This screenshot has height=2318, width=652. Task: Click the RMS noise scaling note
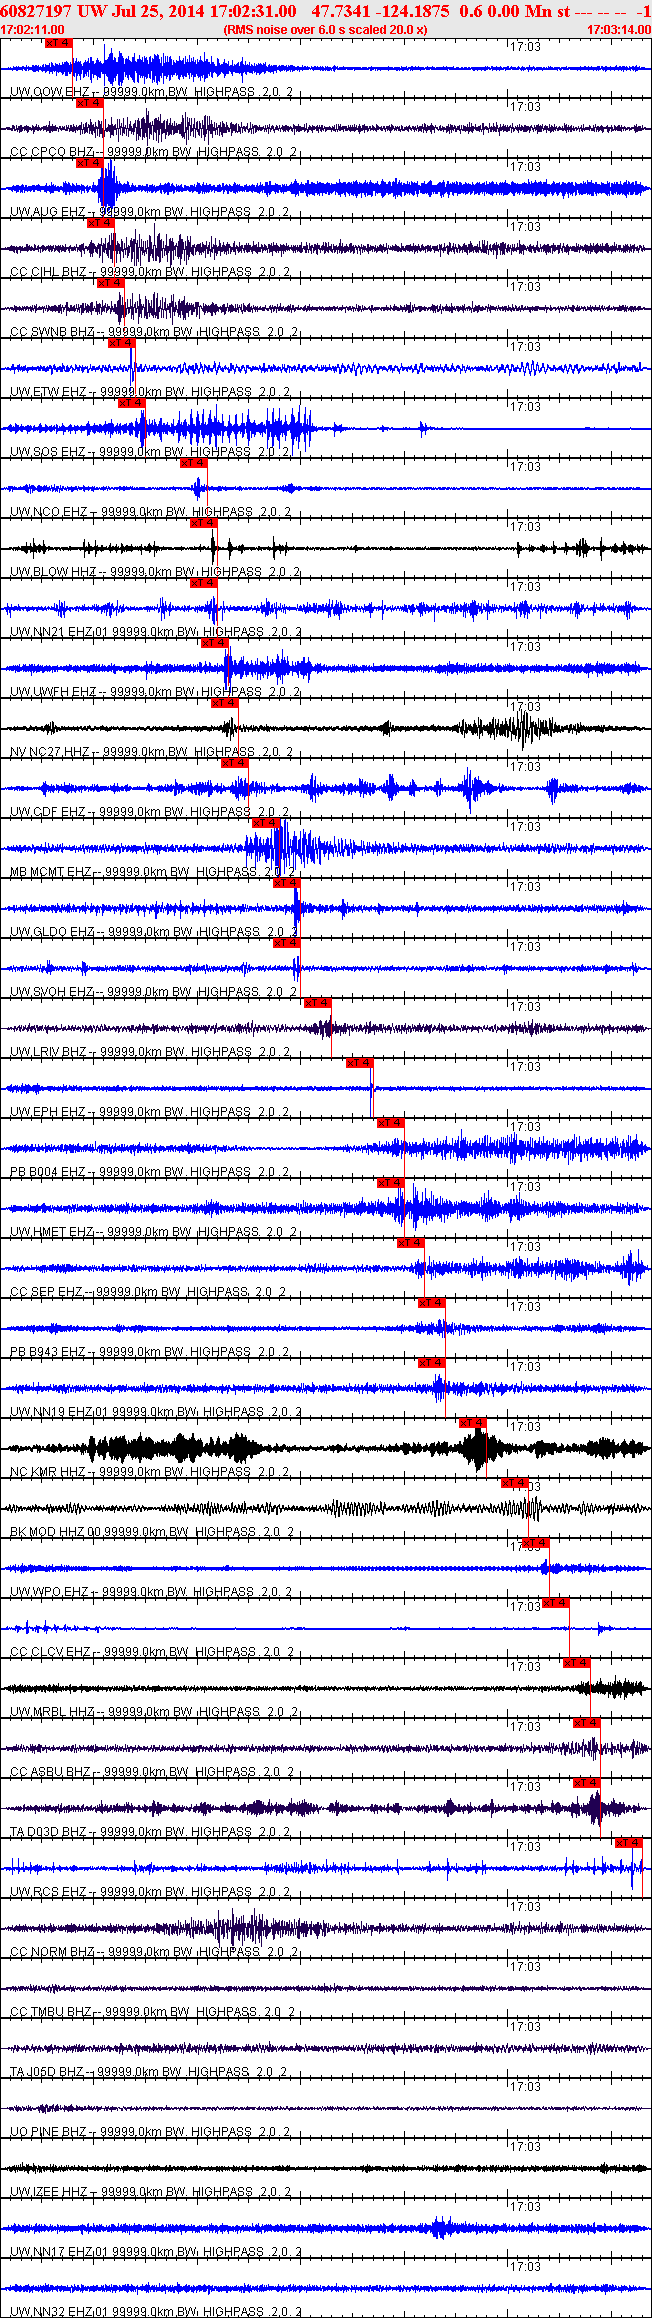(x=325, y=30)
